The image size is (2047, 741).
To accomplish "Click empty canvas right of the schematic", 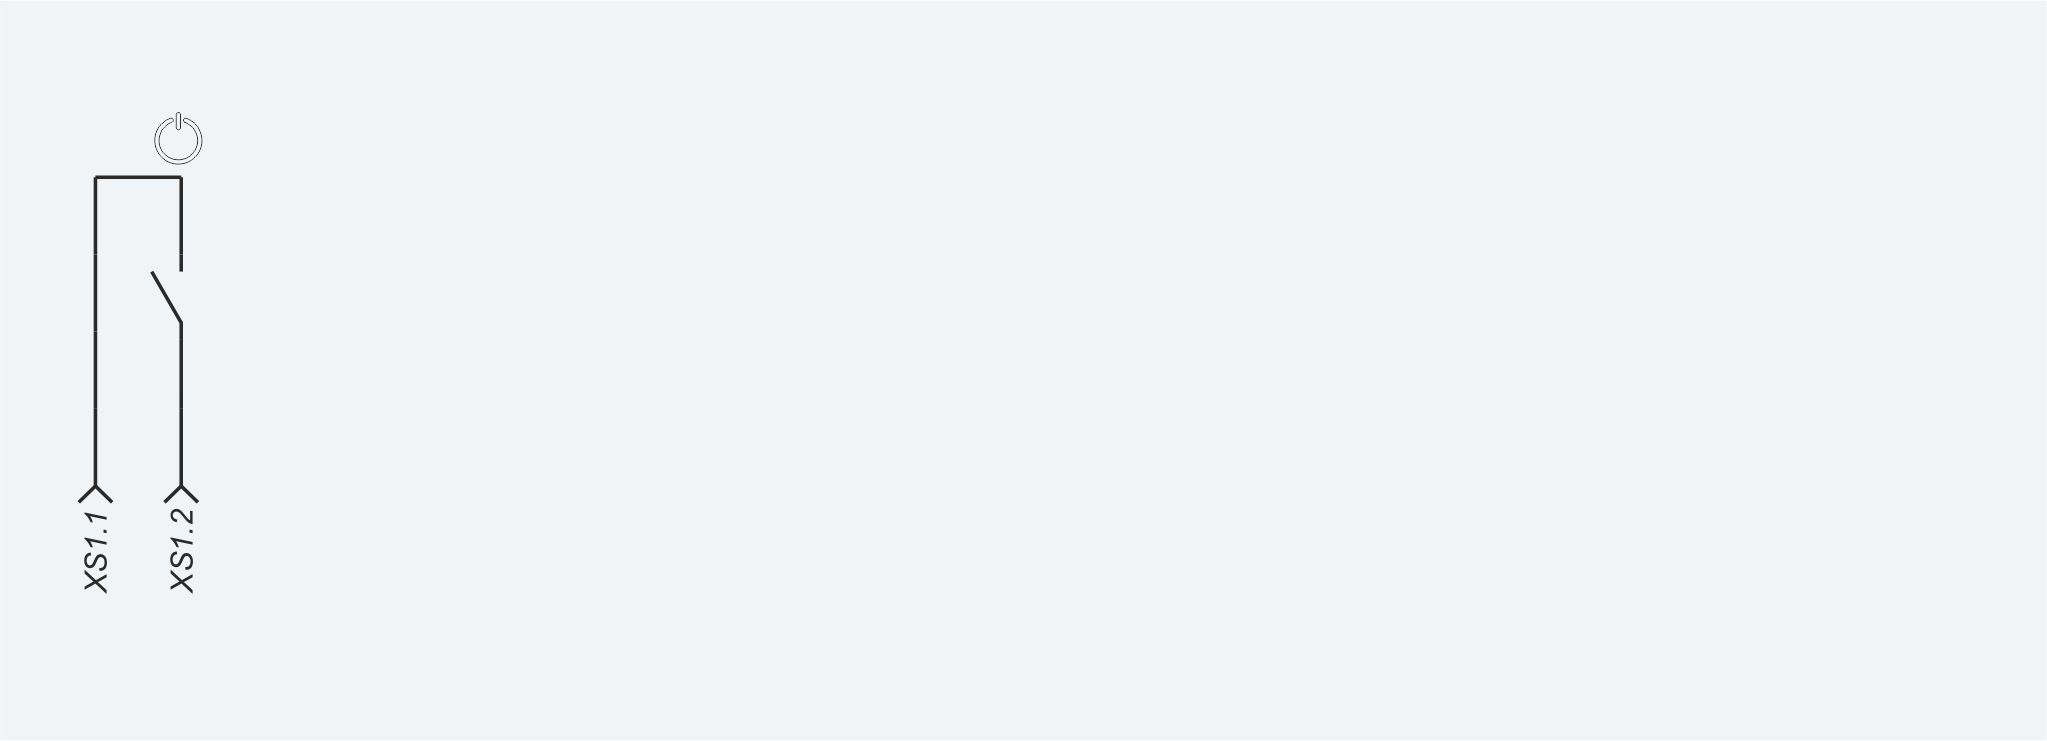I will [x=1100, y=370].
